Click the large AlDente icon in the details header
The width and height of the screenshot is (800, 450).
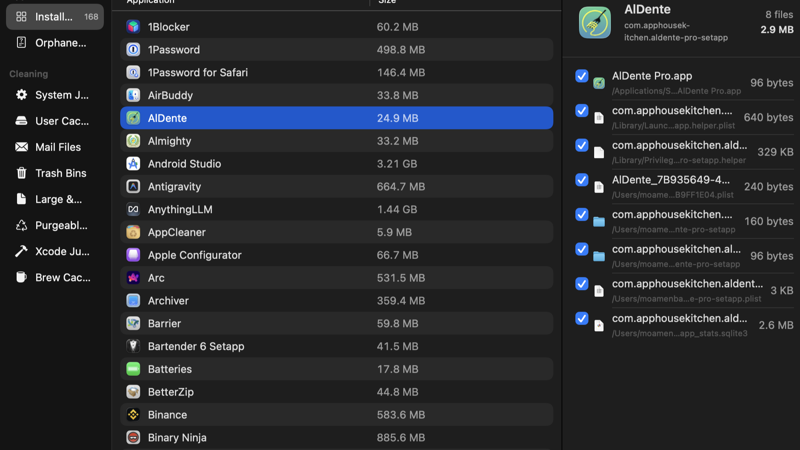[594, 22]
